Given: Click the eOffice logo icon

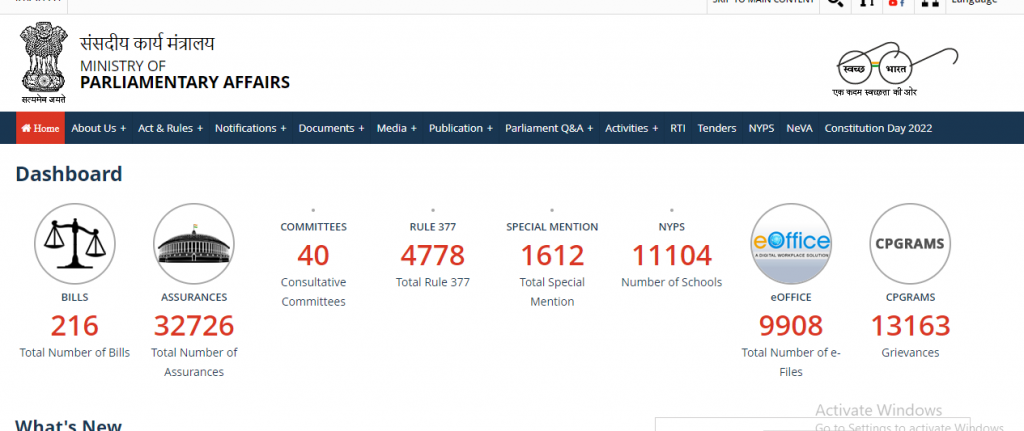Looking at the screenshot, I should 790,244.
